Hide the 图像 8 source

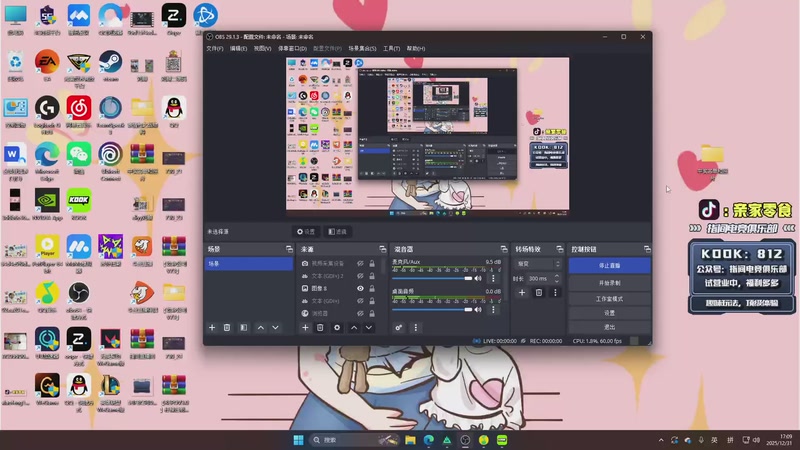click(360, 288)
